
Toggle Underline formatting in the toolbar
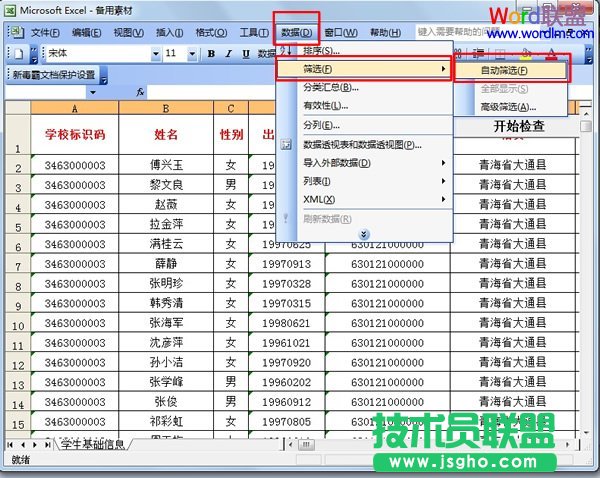(245, 53)
